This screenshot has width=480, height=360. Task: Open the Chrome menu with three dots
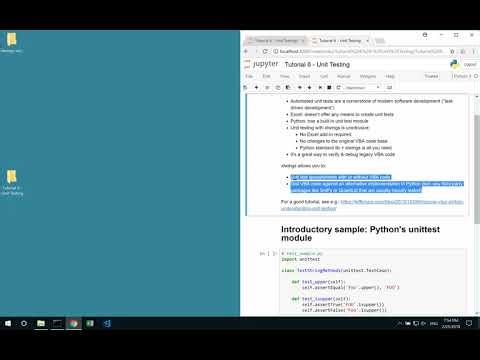tap(473, 51)
